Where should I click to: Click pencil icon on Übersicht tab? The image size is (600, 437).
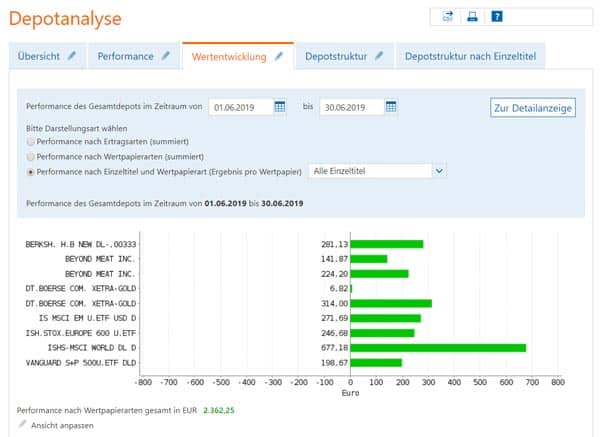pyautogui.click(x=72, y=56)
